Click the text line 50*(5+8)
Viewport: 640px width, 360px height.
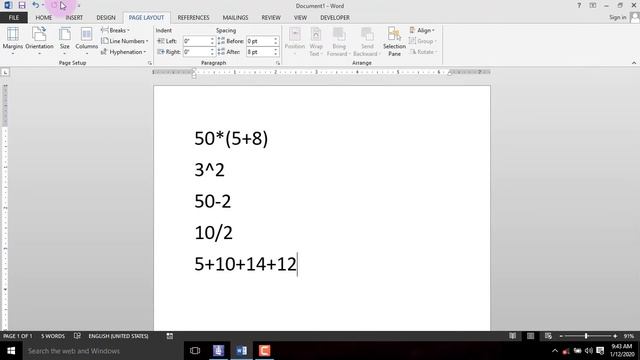click(x=231, y=138)
